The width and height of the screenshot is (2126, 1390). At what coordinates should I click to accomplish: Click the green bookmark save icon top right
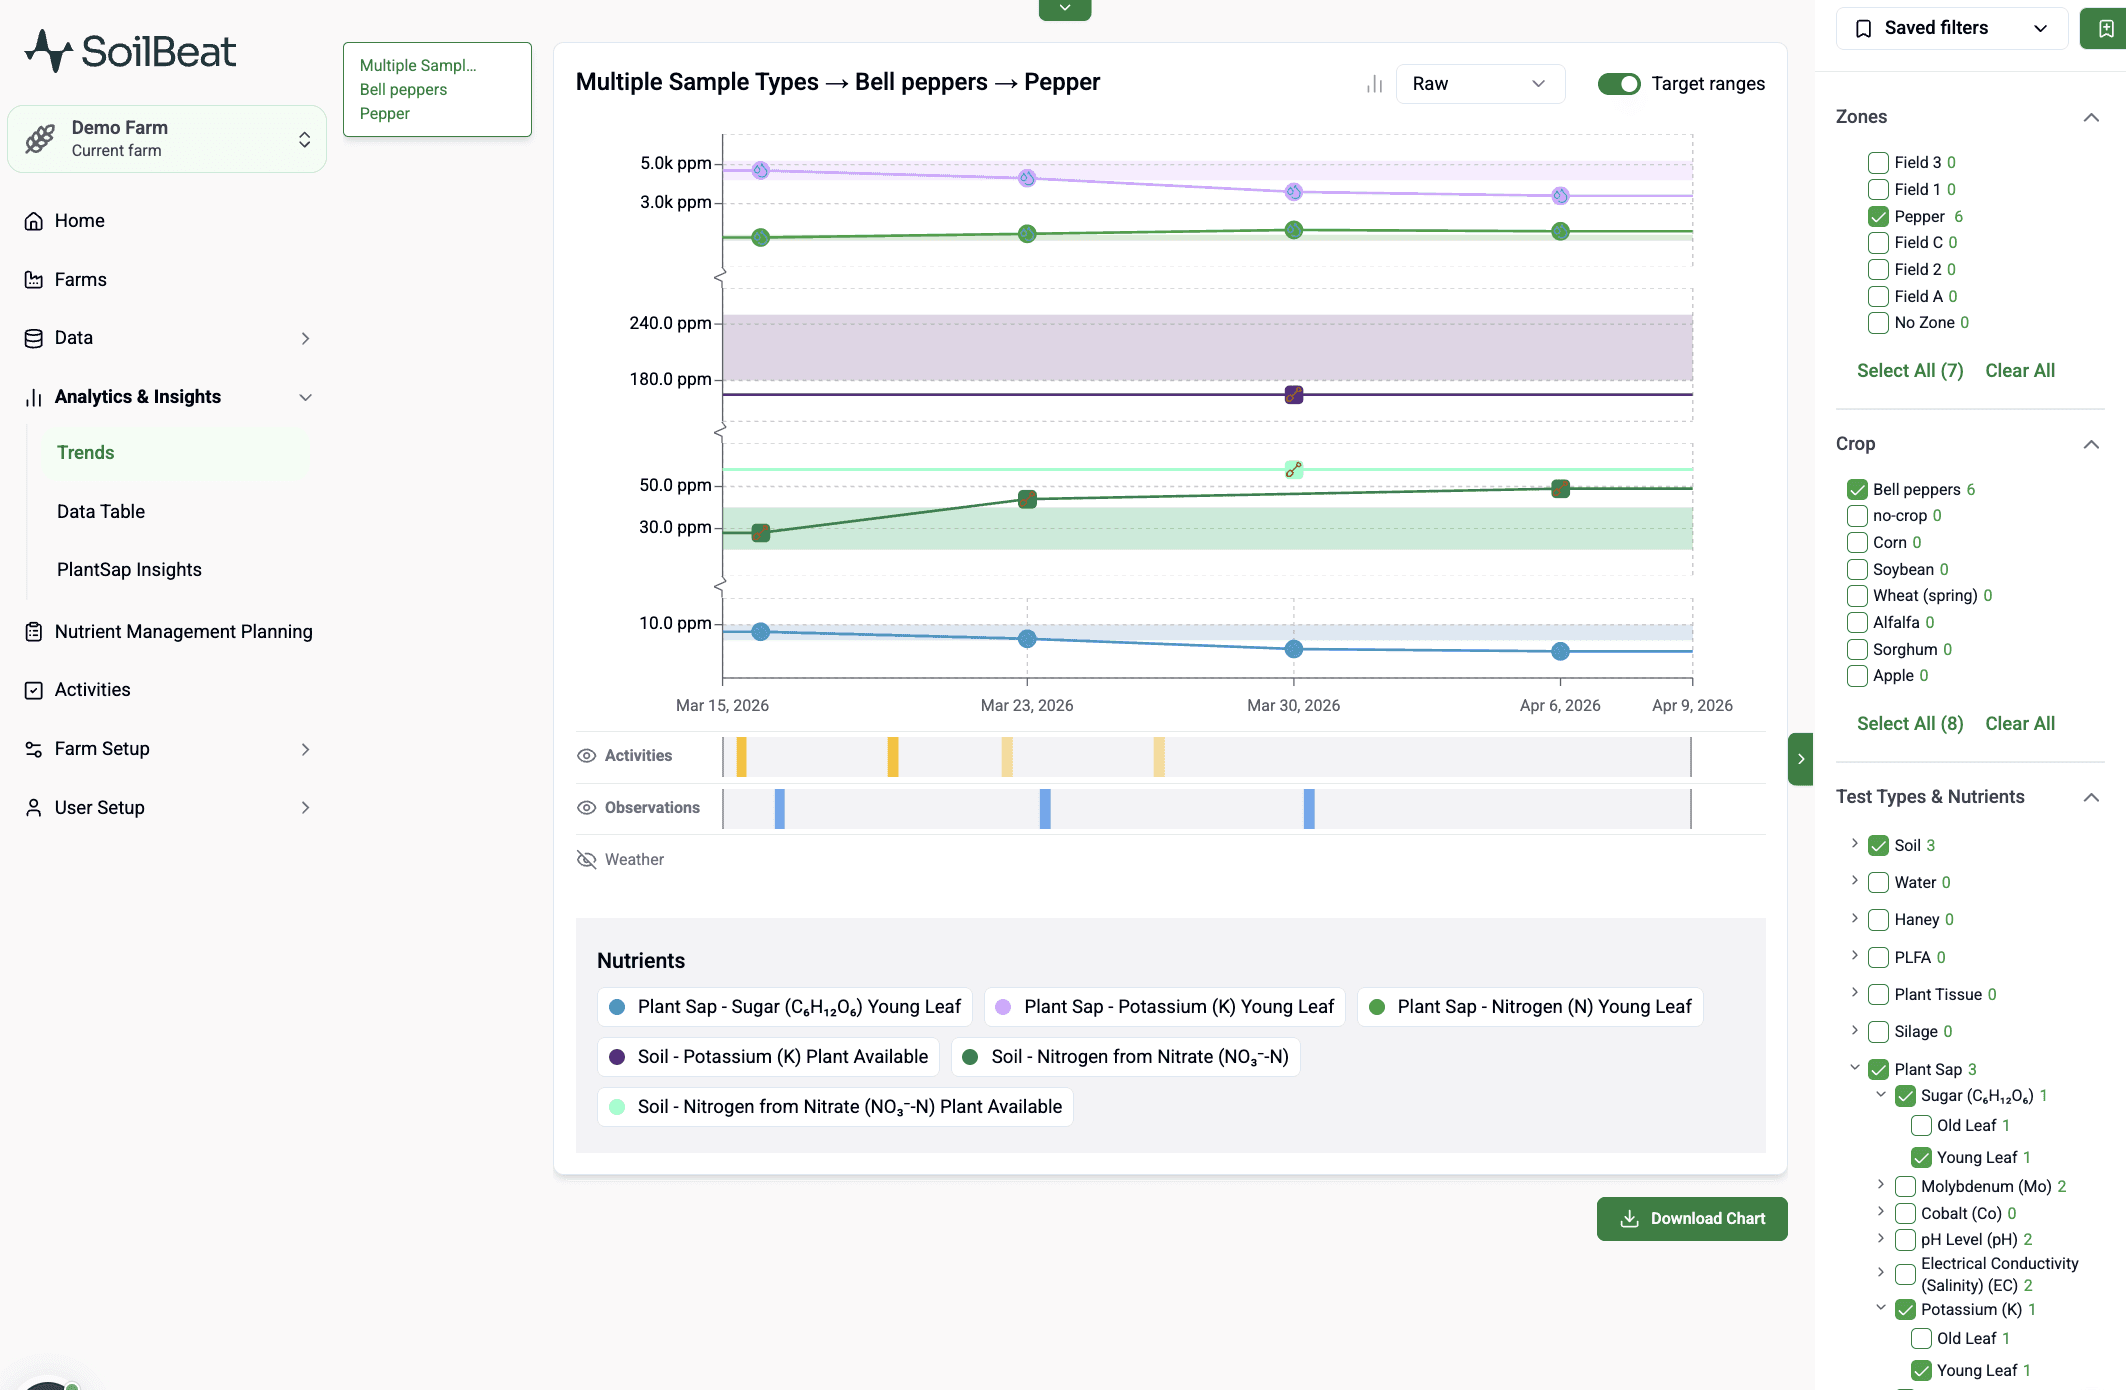(2103, 28)
